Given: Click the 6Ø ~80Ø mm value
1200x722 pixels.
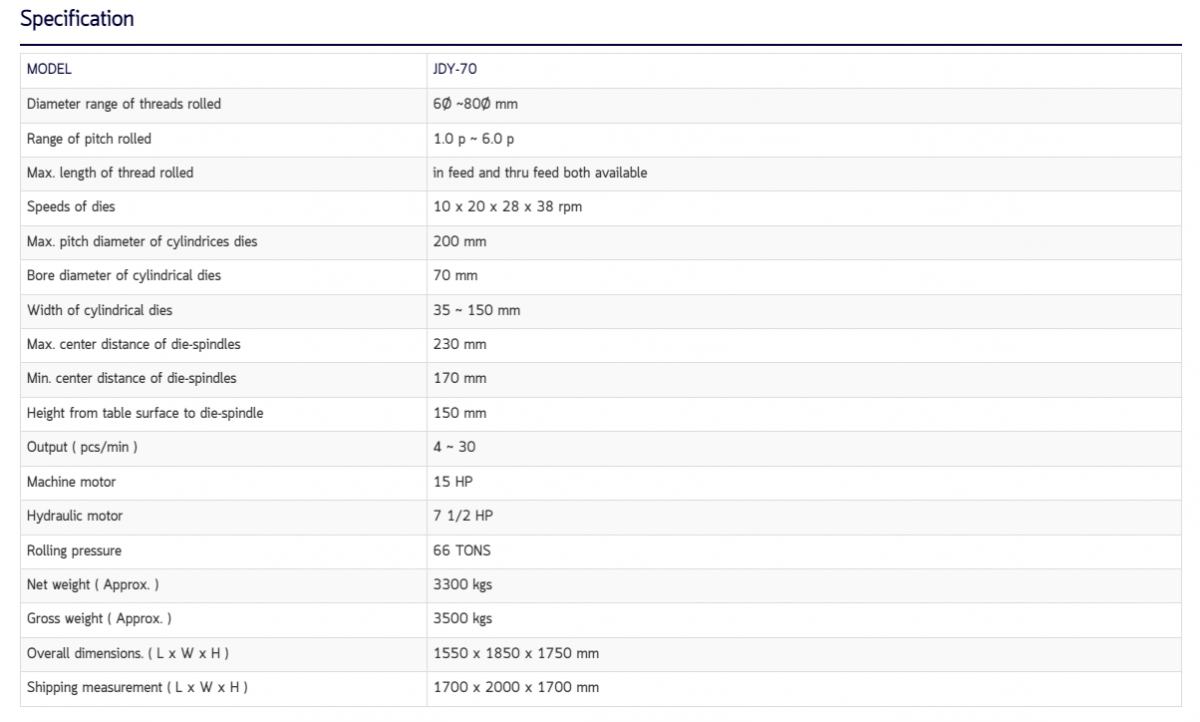Looking at the screenshot, I should (475, 104).
